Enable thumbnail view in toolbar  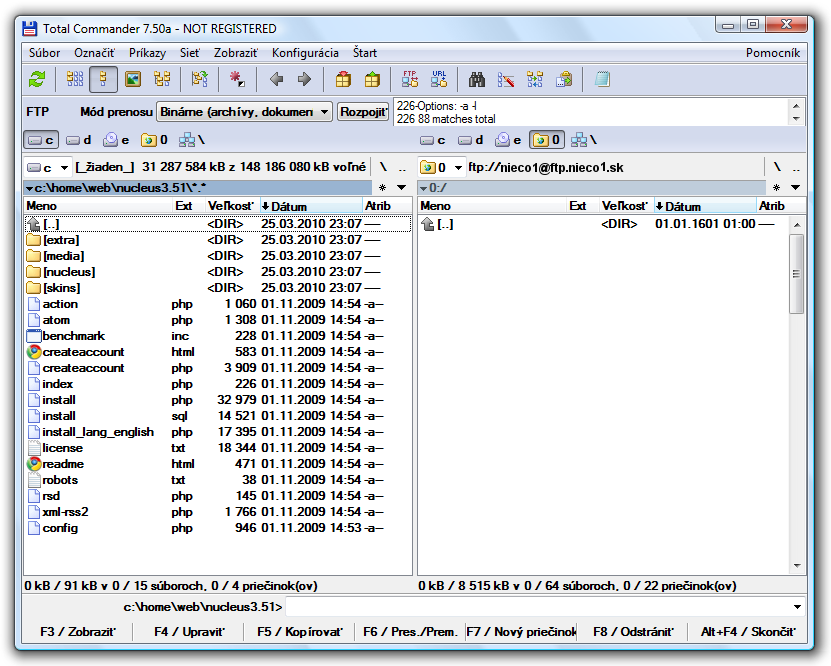pos(132,79)
